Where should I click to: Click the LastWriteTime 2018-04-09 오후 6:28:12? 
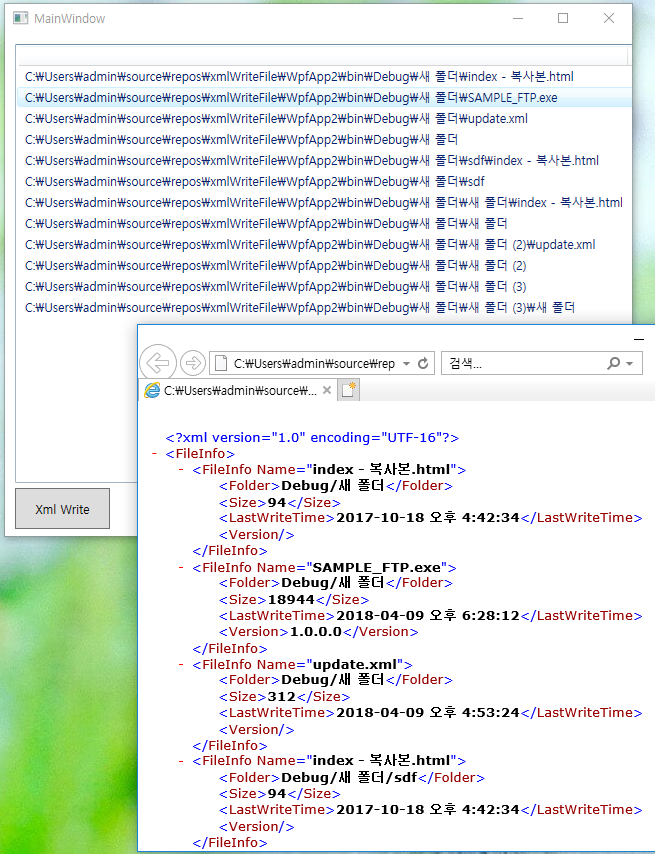(428, 615)
